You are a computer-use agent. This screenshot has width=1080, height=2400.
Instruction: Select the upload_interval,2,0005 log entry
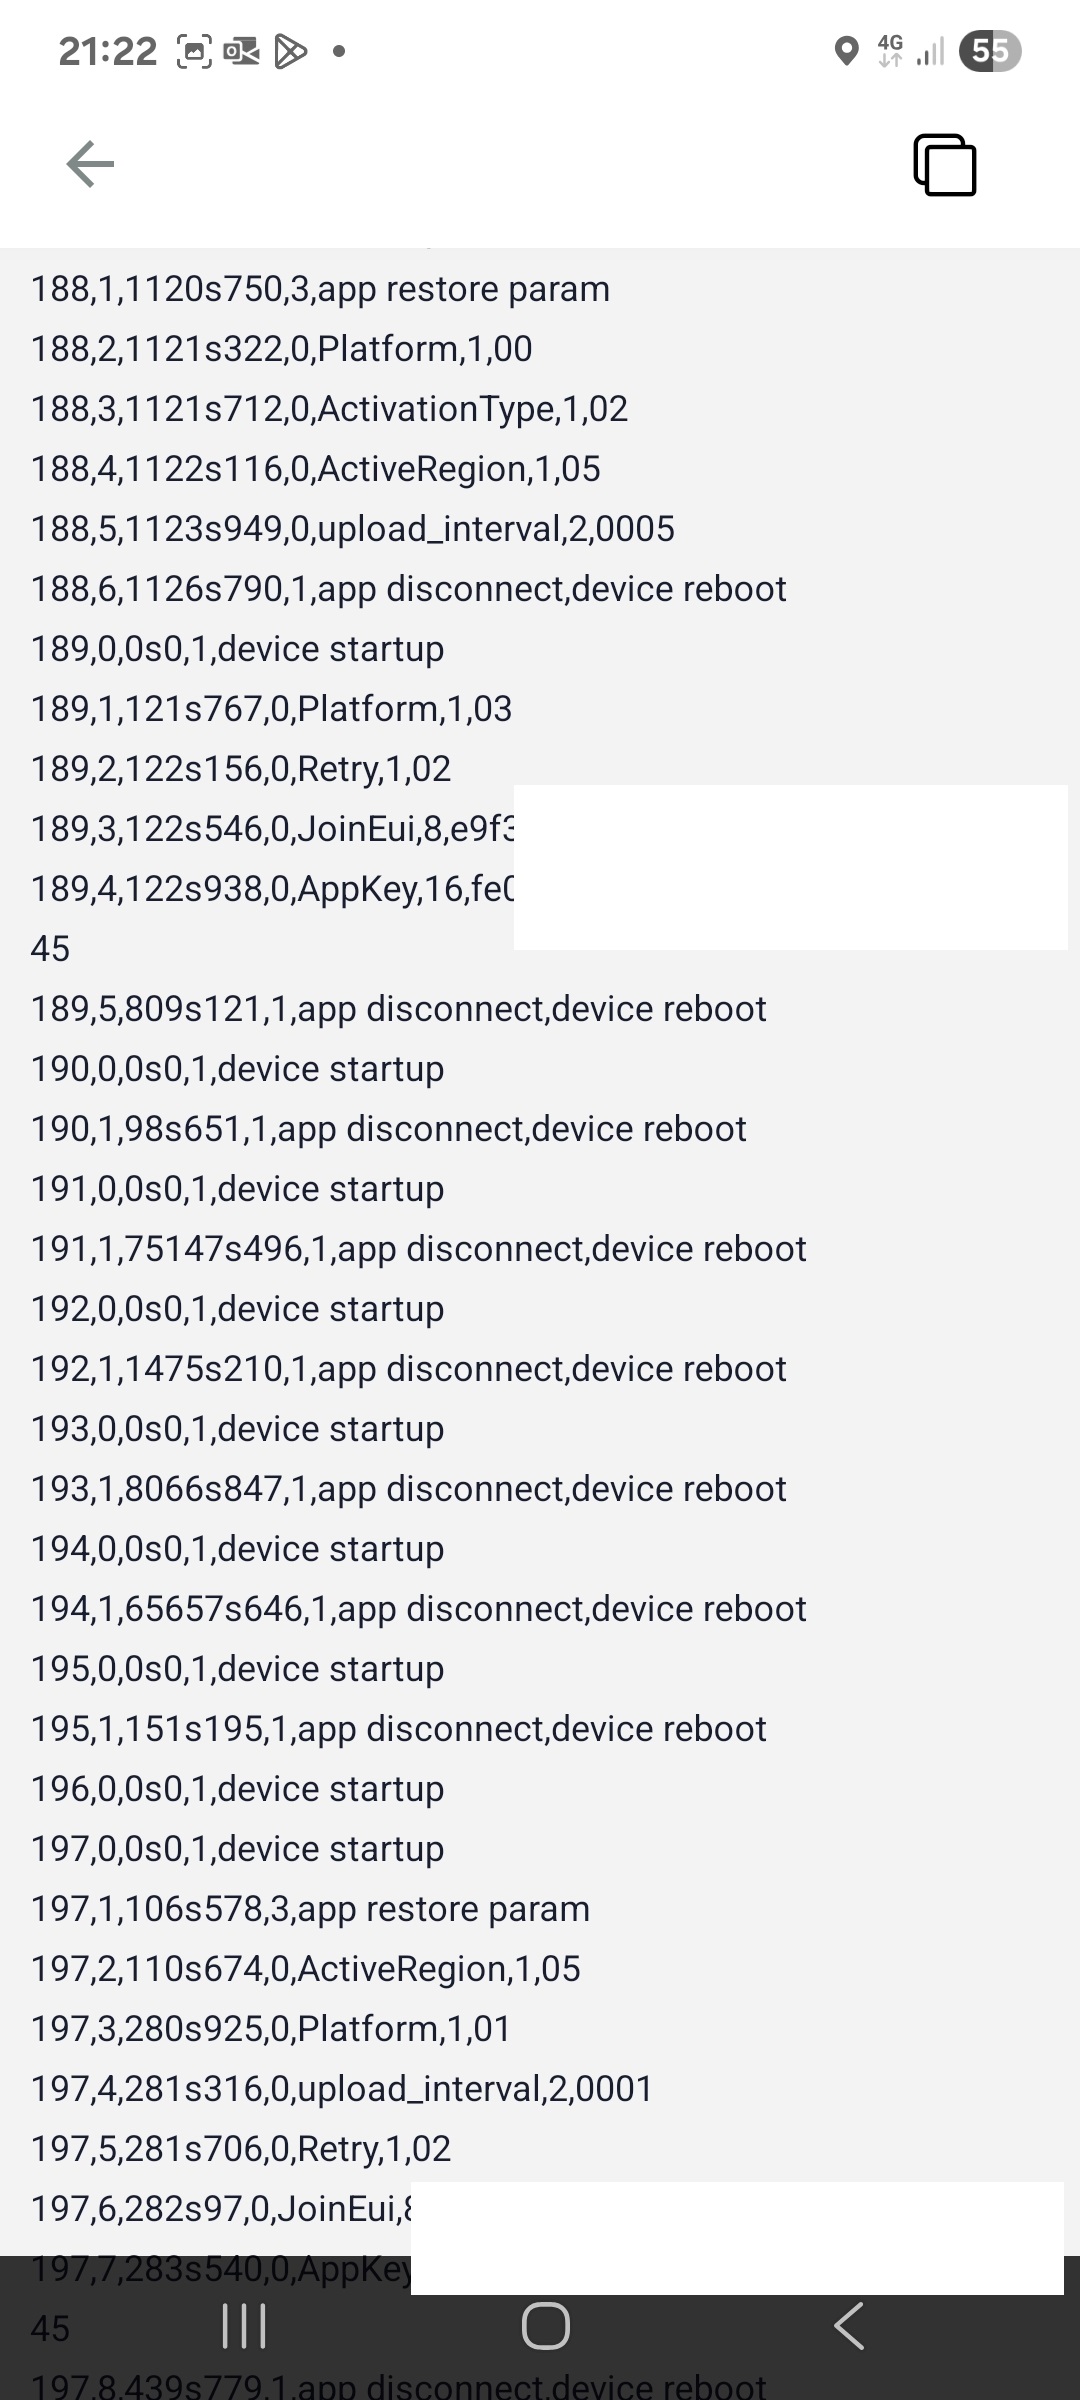(x=352, y=529)
